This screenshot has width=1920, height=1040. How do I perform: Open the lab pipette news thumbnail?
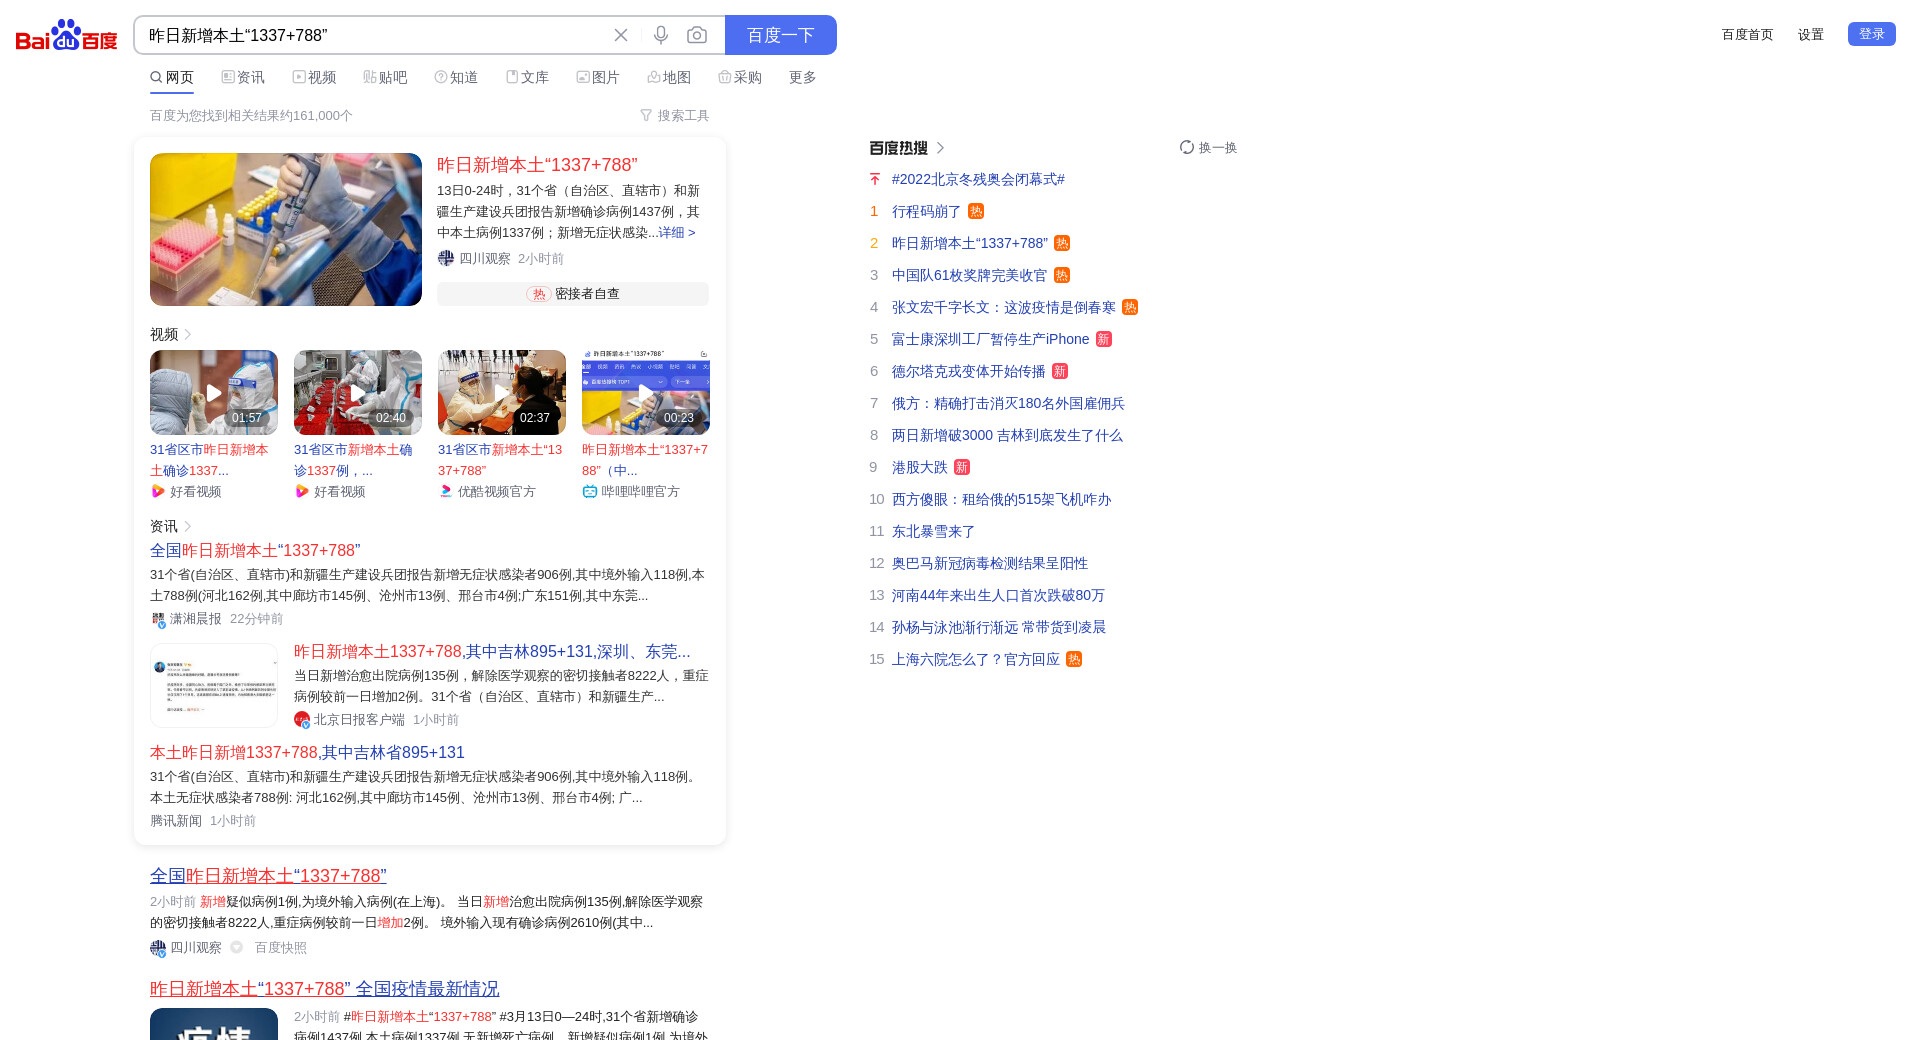(x=286, y=229)
